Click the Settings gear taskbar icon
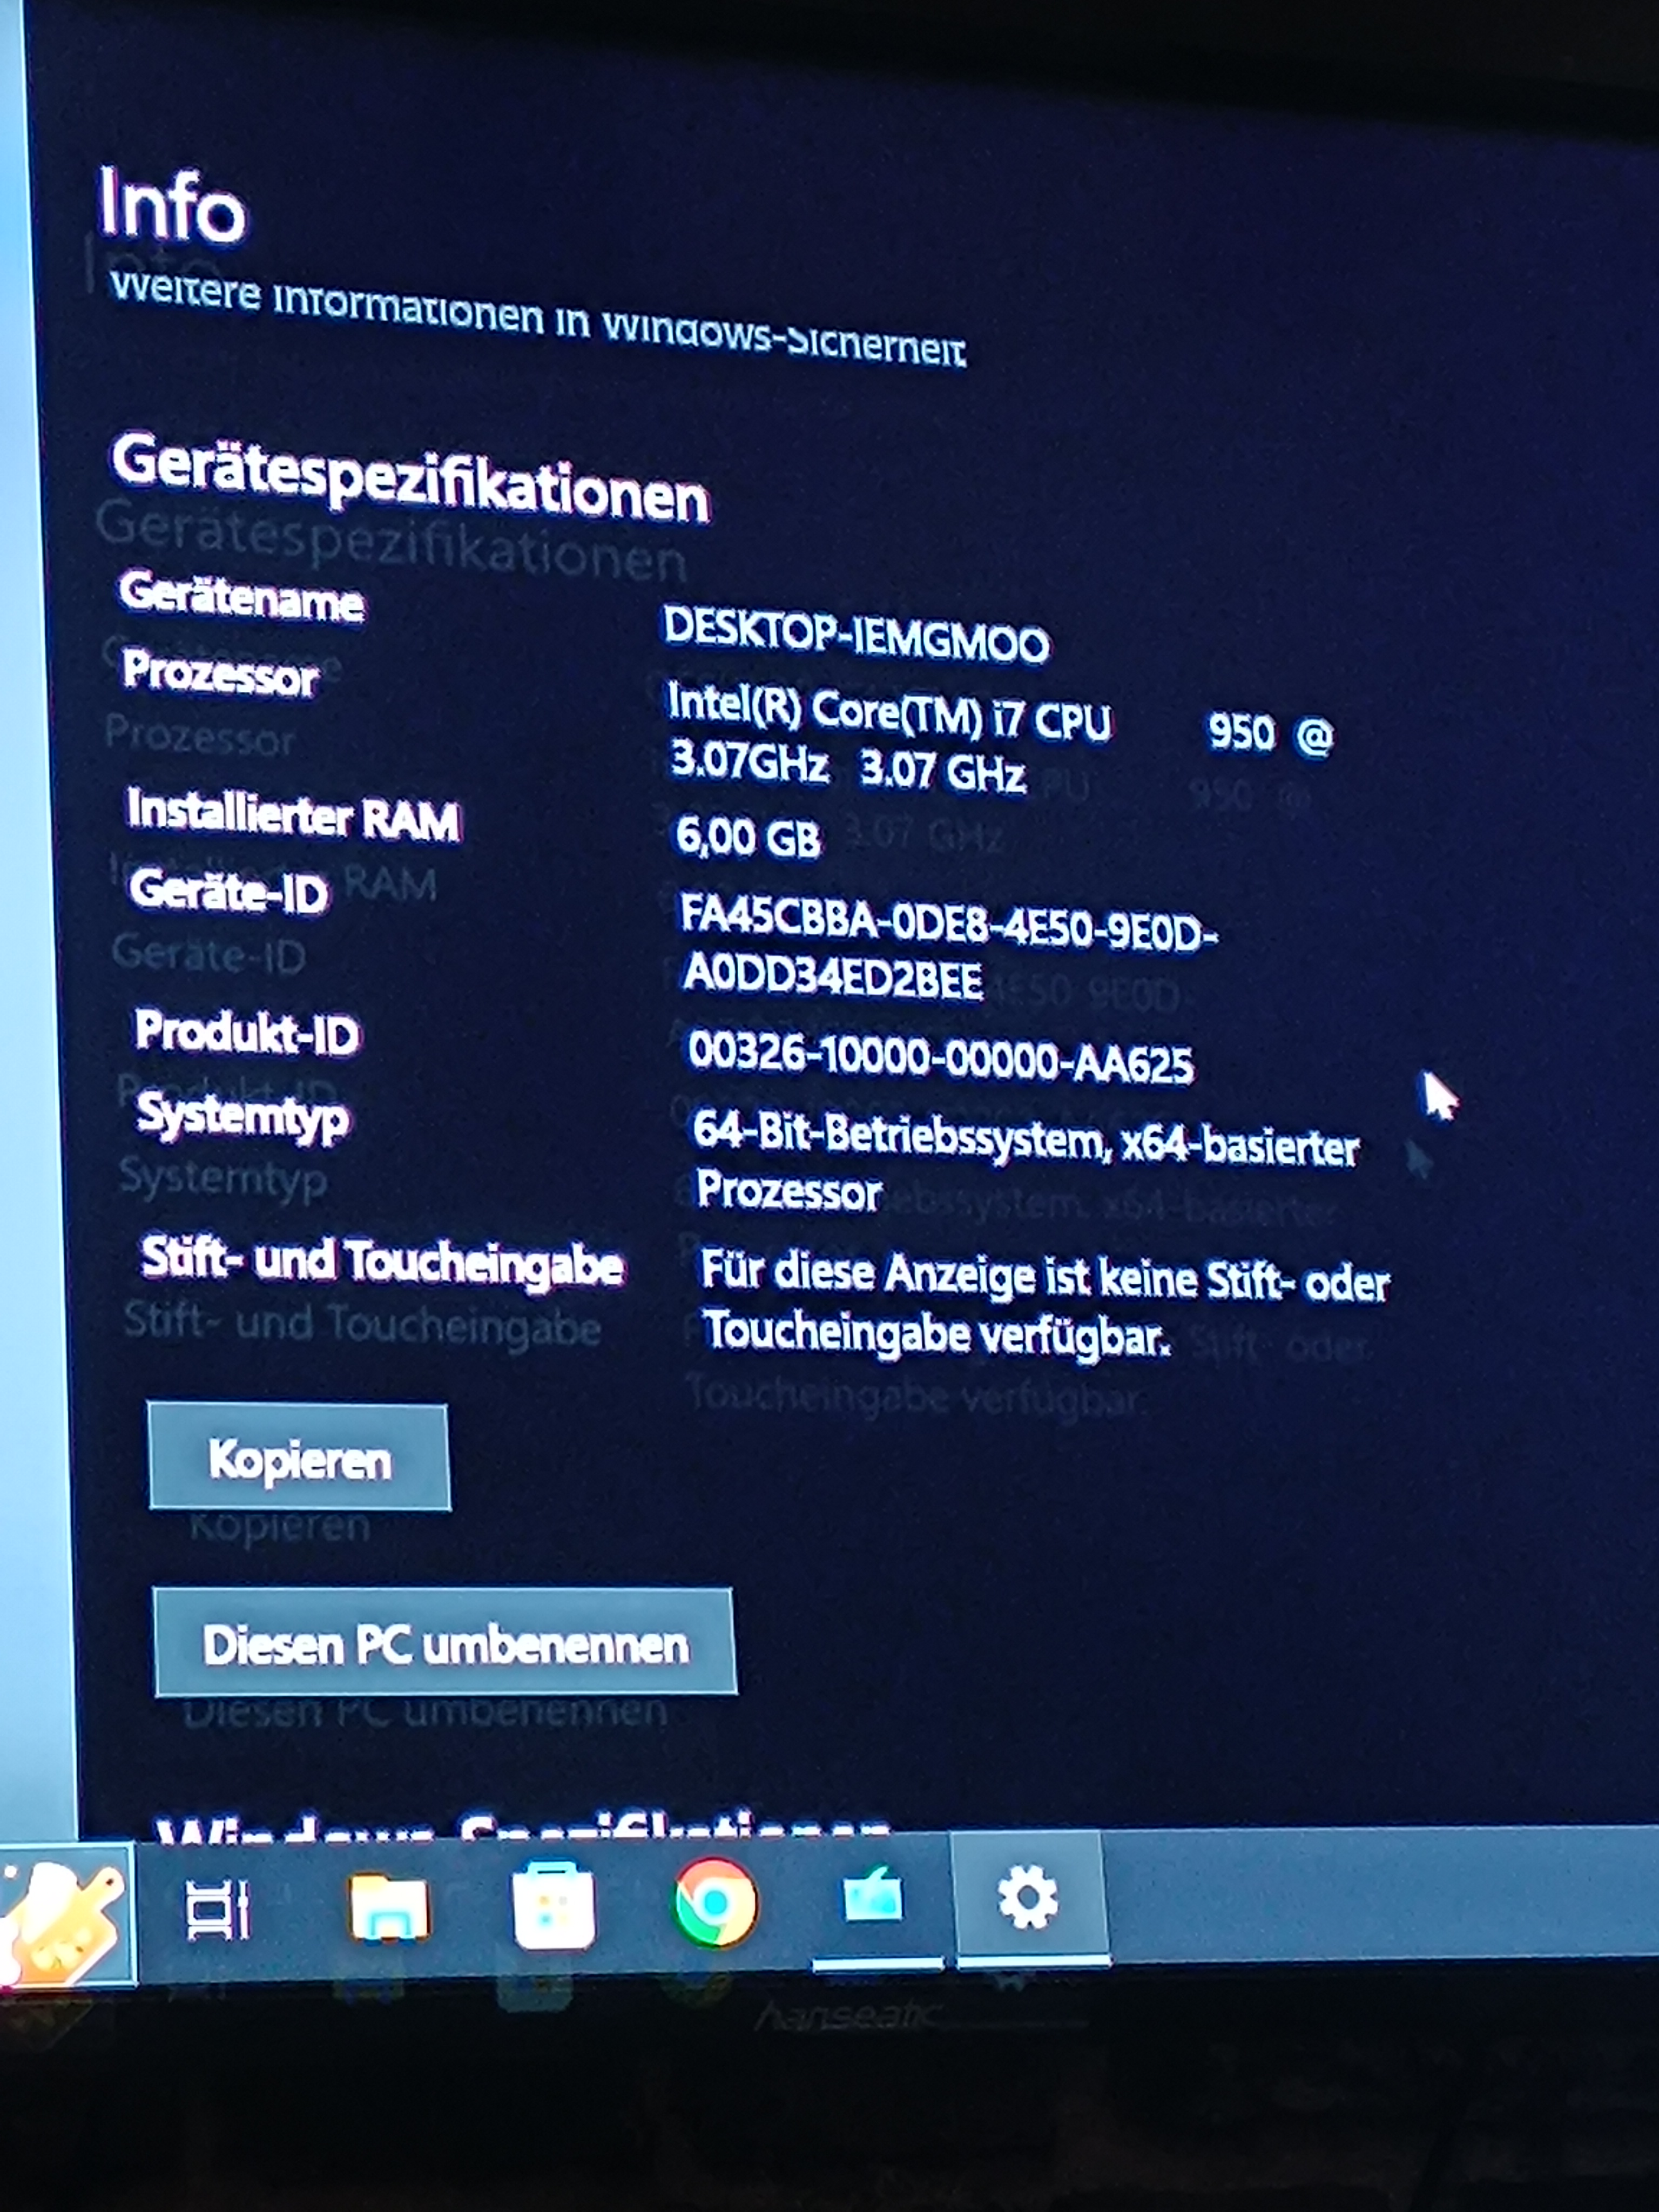 tap(1028, 1896)
